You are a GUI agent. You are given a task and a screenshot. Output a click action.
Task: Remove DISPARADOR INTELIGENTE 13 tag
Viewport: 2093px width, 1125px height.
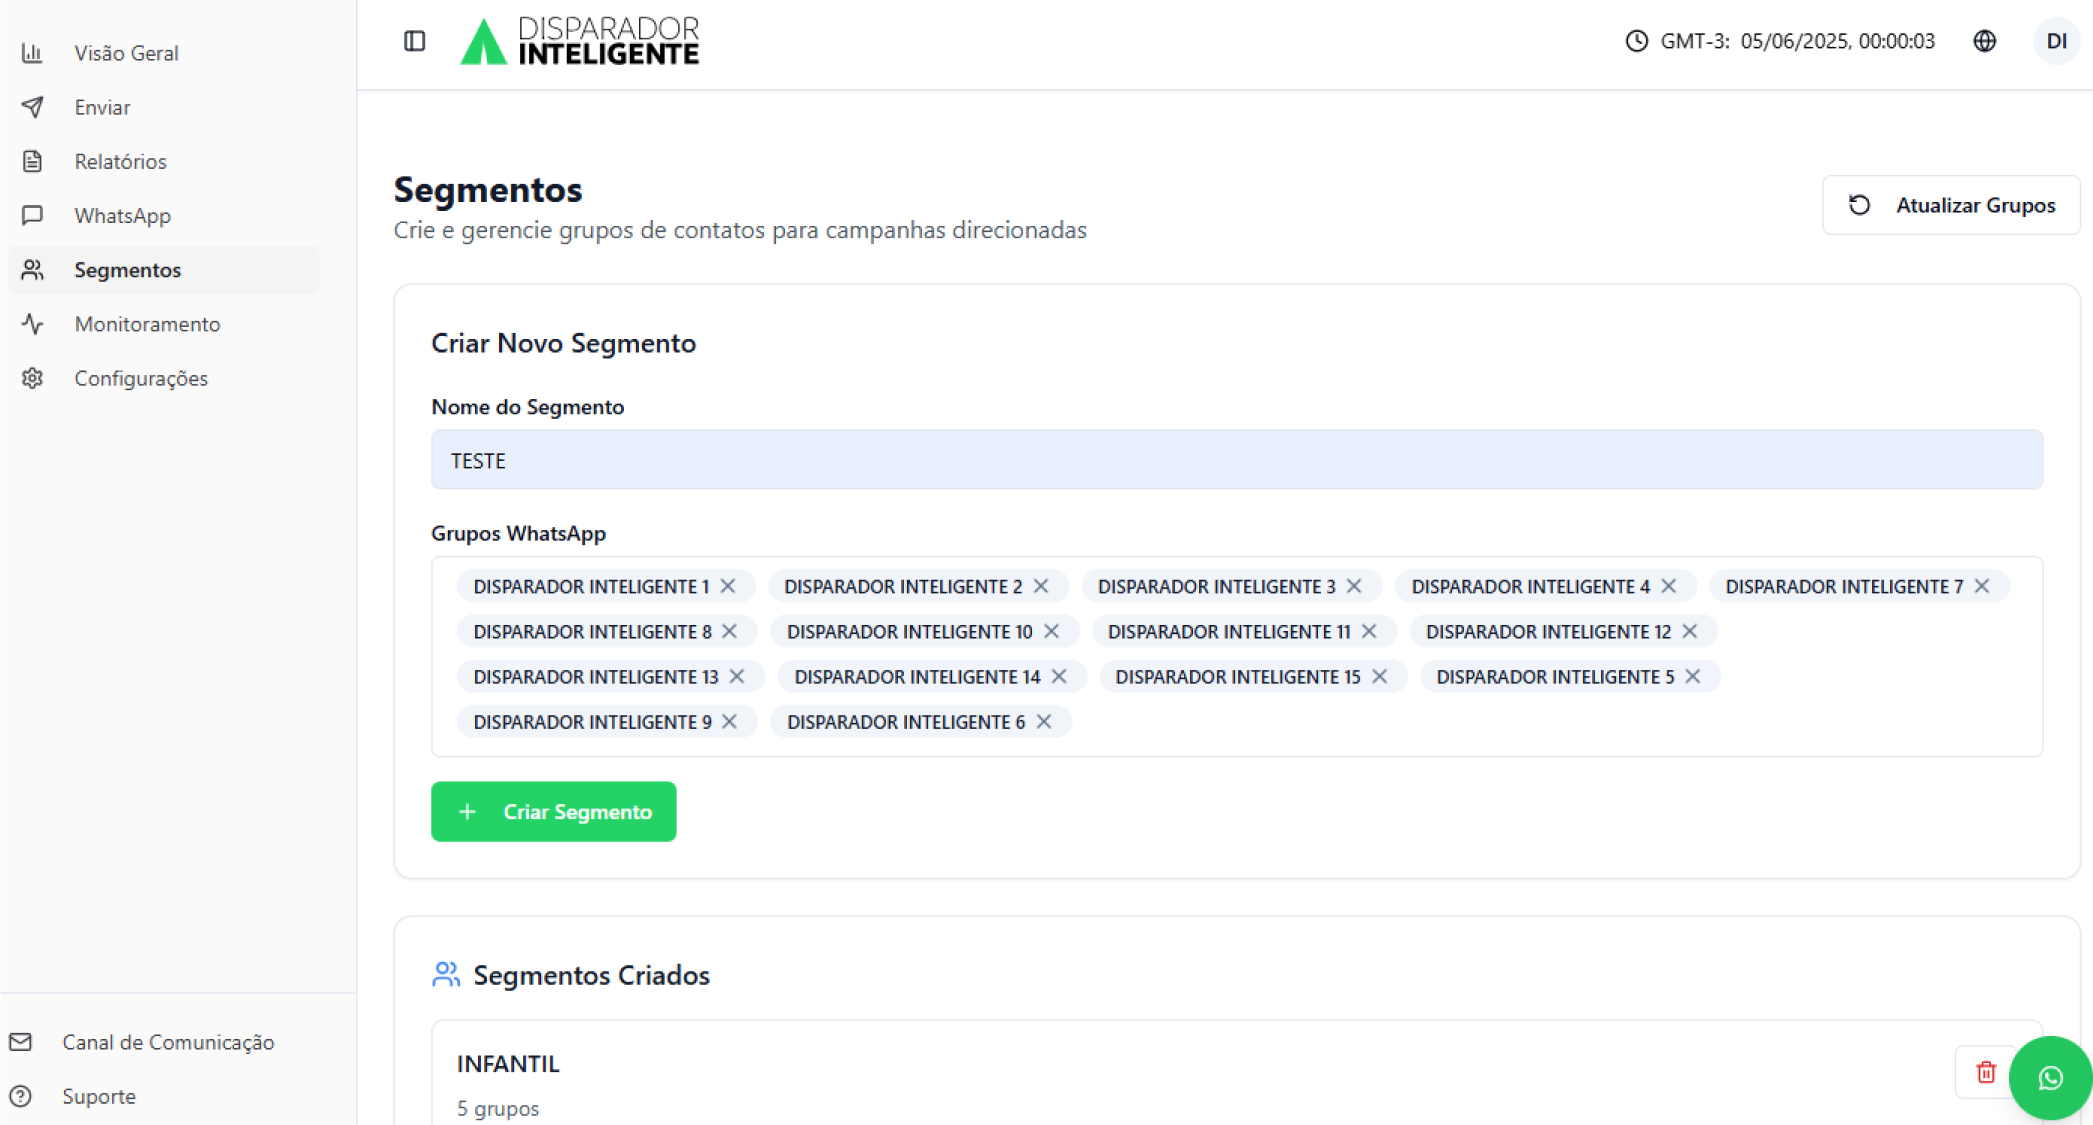click(x=737, y=676)
